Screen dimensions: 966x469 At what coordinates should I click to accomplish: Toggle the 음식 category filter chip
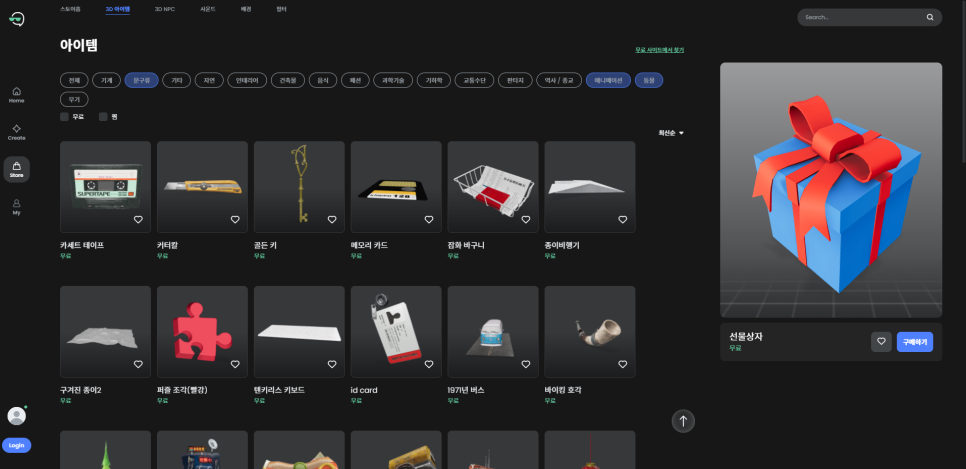pos(323,80)
